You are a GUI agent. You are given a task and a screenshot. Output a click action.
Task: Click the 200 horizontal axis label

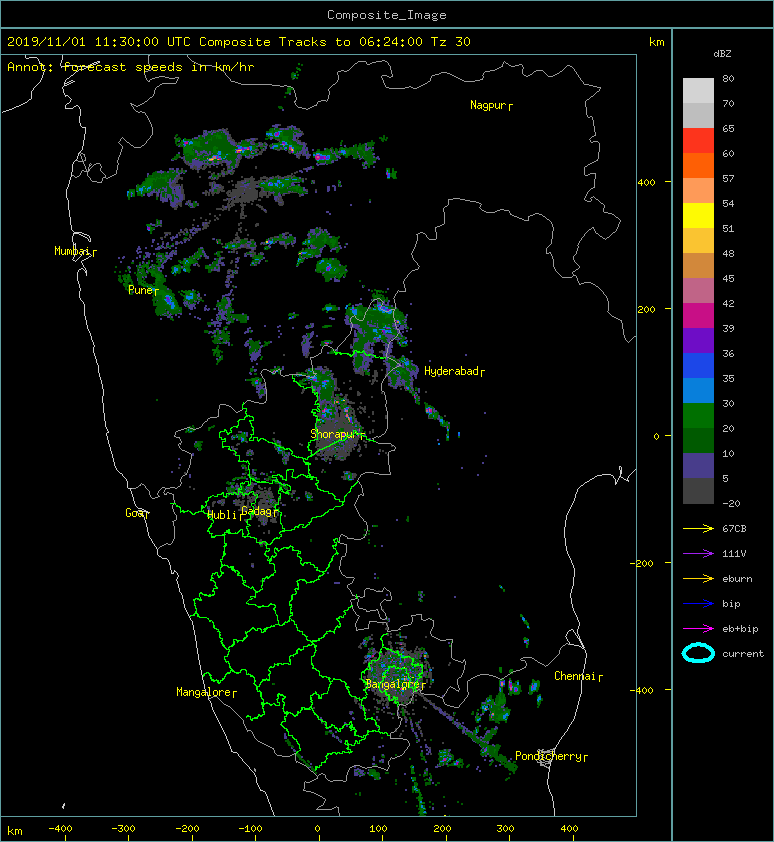click(442, 829)
